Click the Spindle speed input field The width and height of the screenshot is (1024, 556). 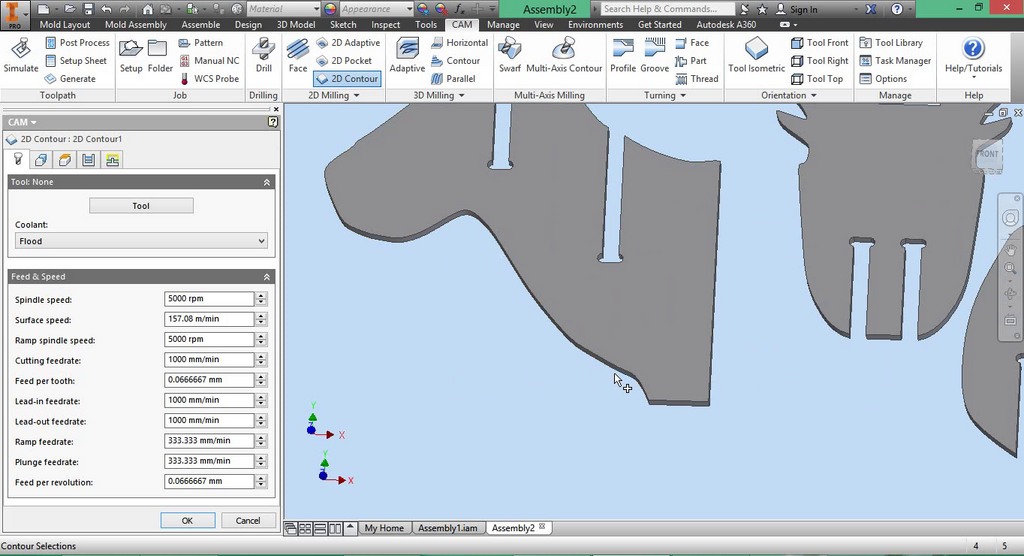[x=209, y=299]
